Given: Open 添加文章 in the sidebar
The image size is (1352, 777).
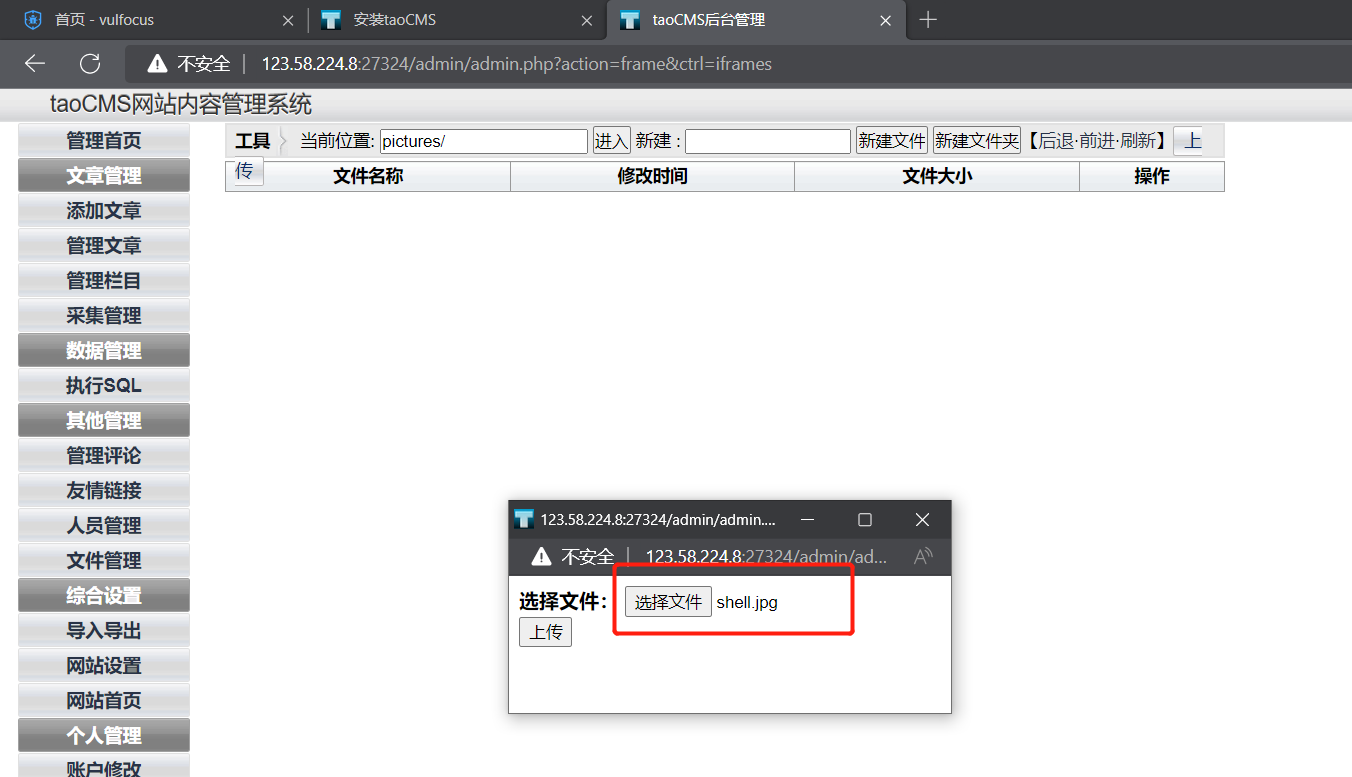Looking at the screenshot, I should pyautogui.click(x=104, y=211).
